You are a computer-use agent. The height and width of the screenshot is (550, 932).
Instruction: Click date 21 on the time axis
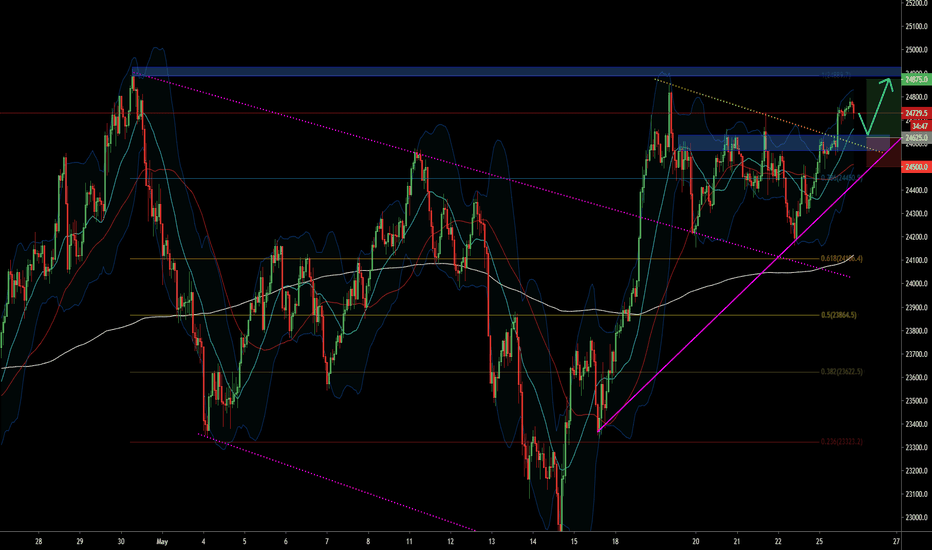click(737, 542)
